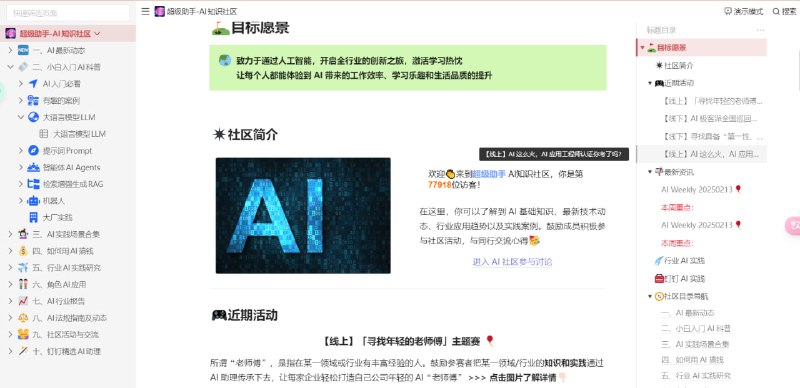Collapse 最新资讯 outline section
Screen dimensions: 800x388
(650, 172)
